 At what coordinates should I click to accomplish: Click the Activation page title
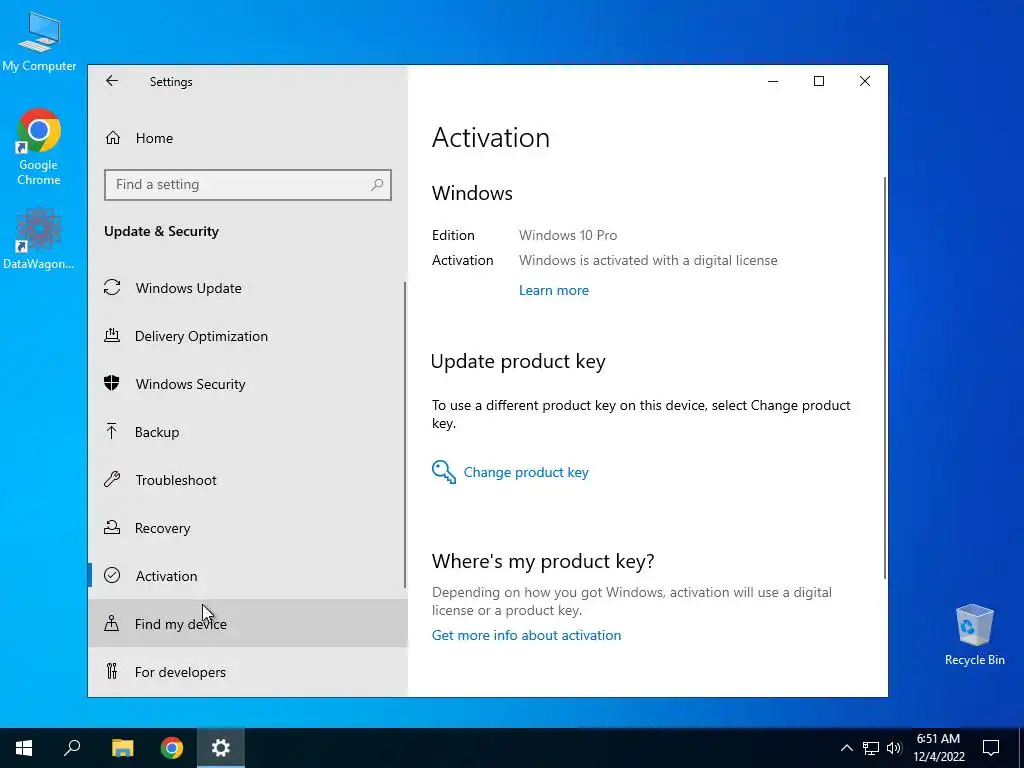pyautogui.click(x=490, y=138)
